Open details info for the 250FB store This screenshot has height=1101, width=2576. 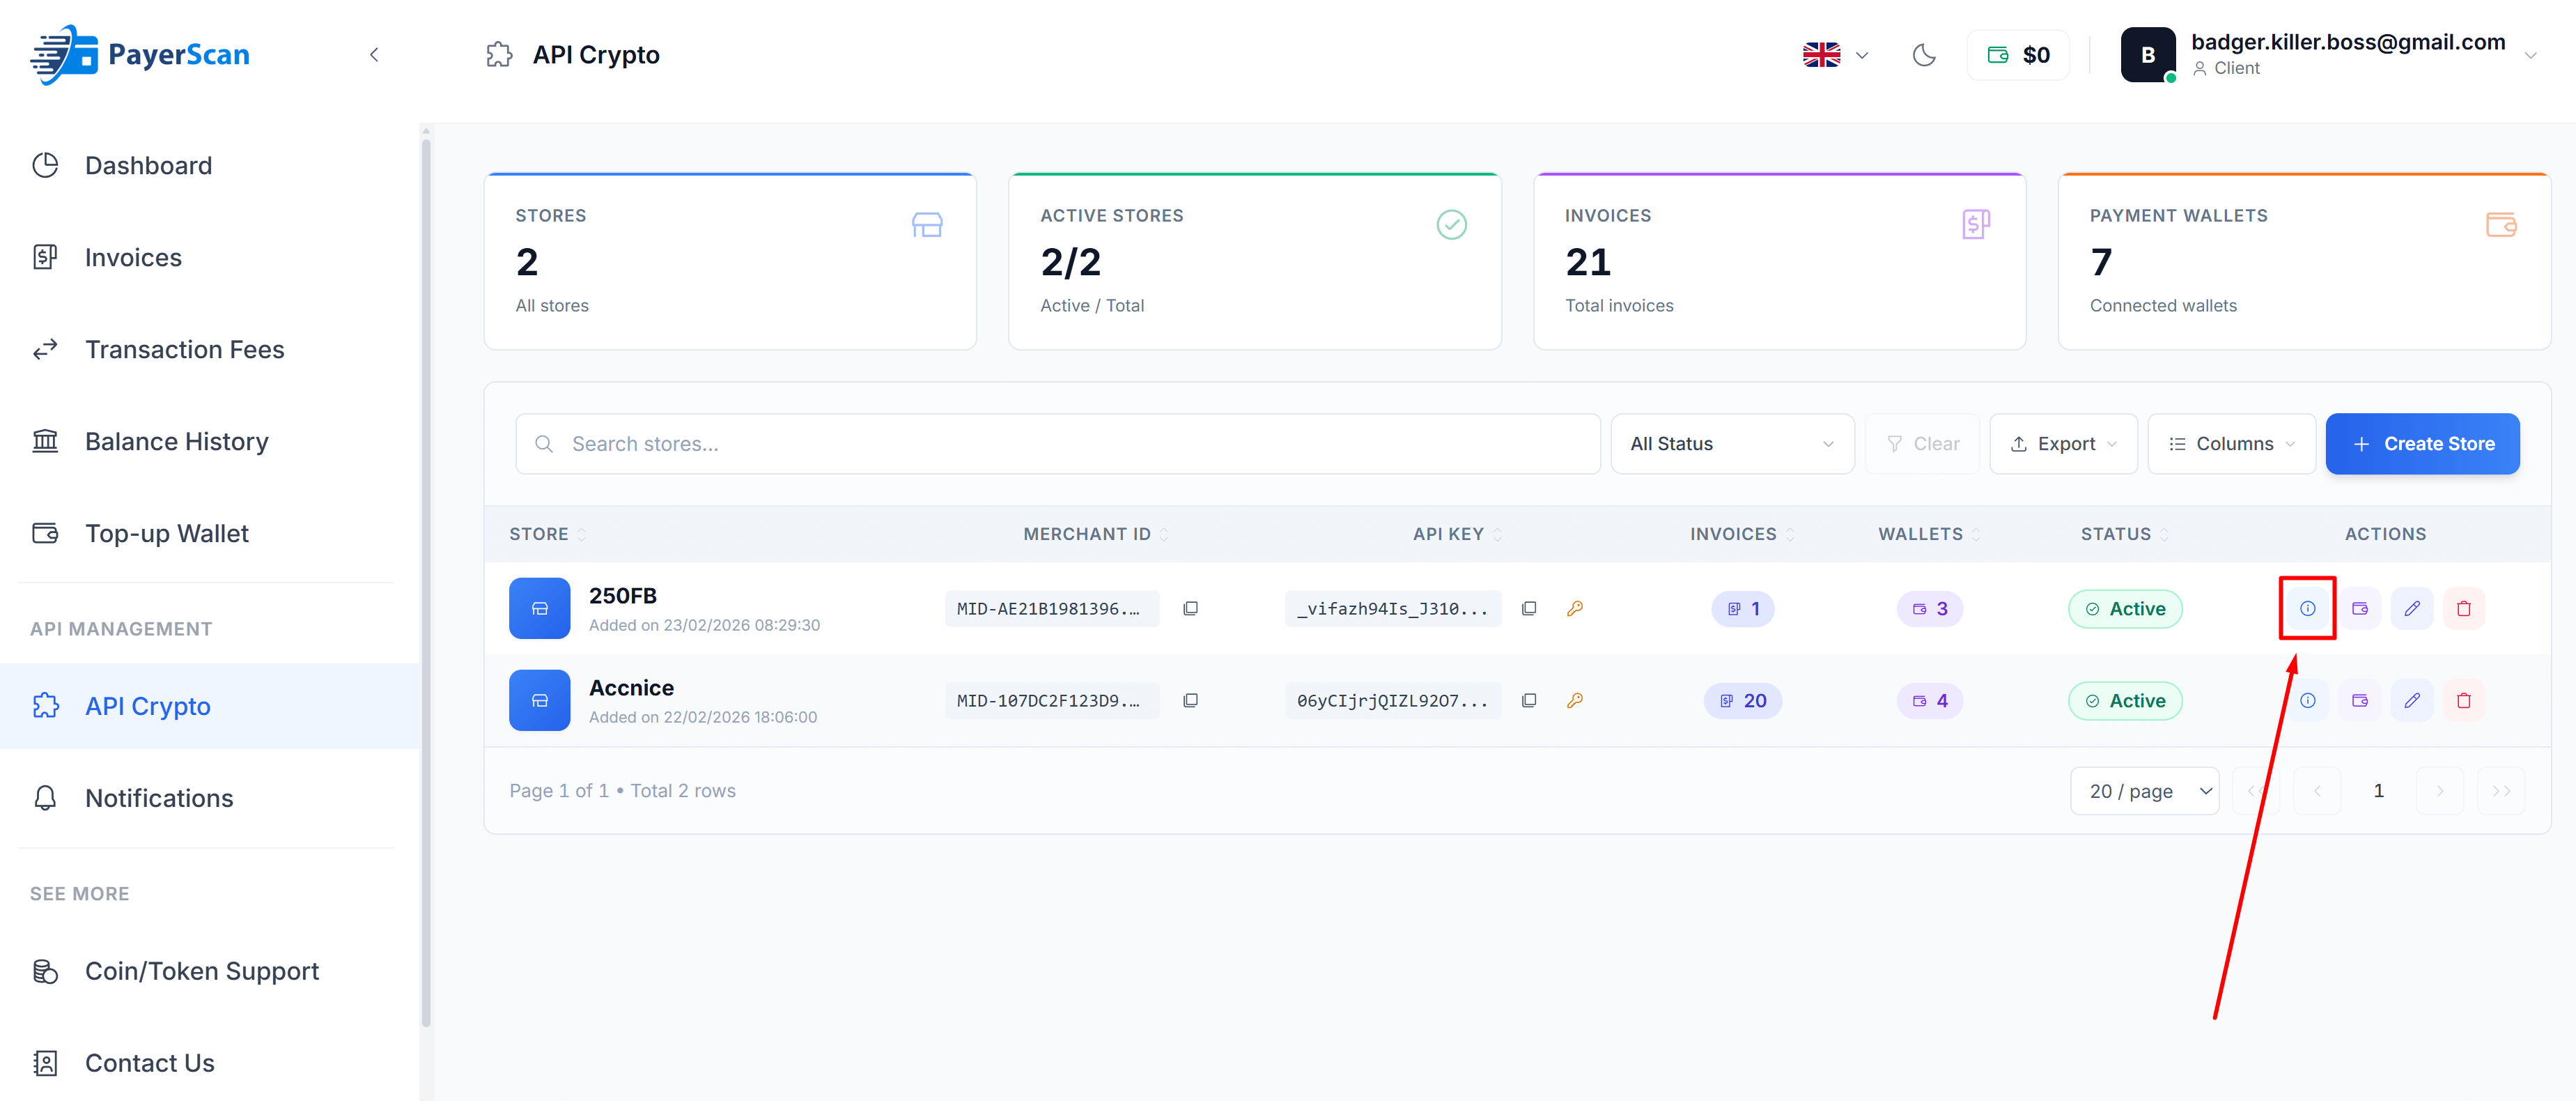(x=2307, y=608)
